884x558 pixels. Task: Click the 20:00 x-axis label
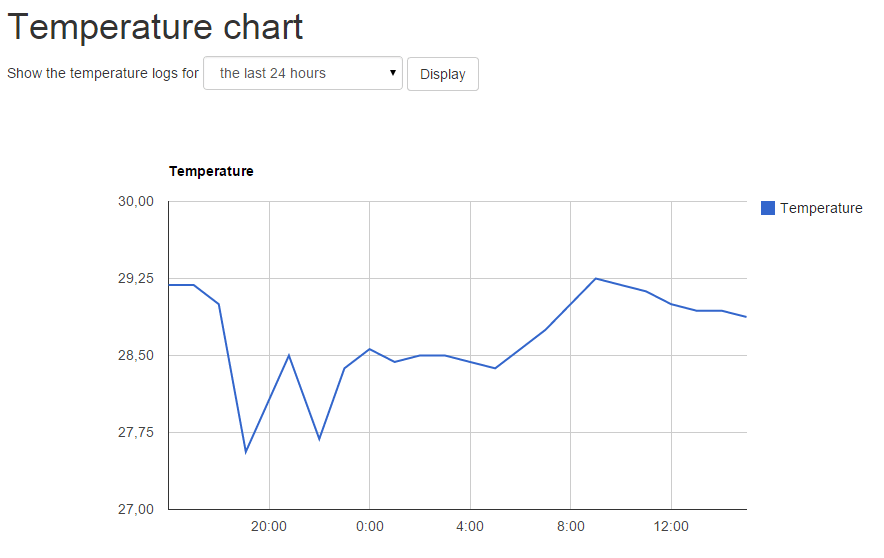coord(269,526)
